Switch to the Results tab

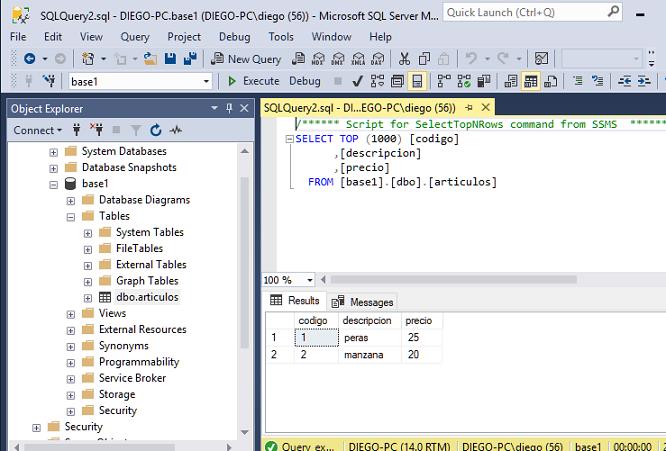tap(295, 301)
